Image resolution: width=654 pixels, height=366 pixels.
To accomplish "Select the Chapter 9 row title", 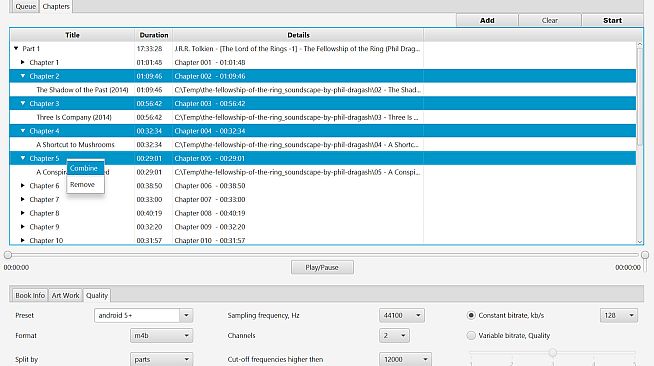I will [x=44, y=227].
